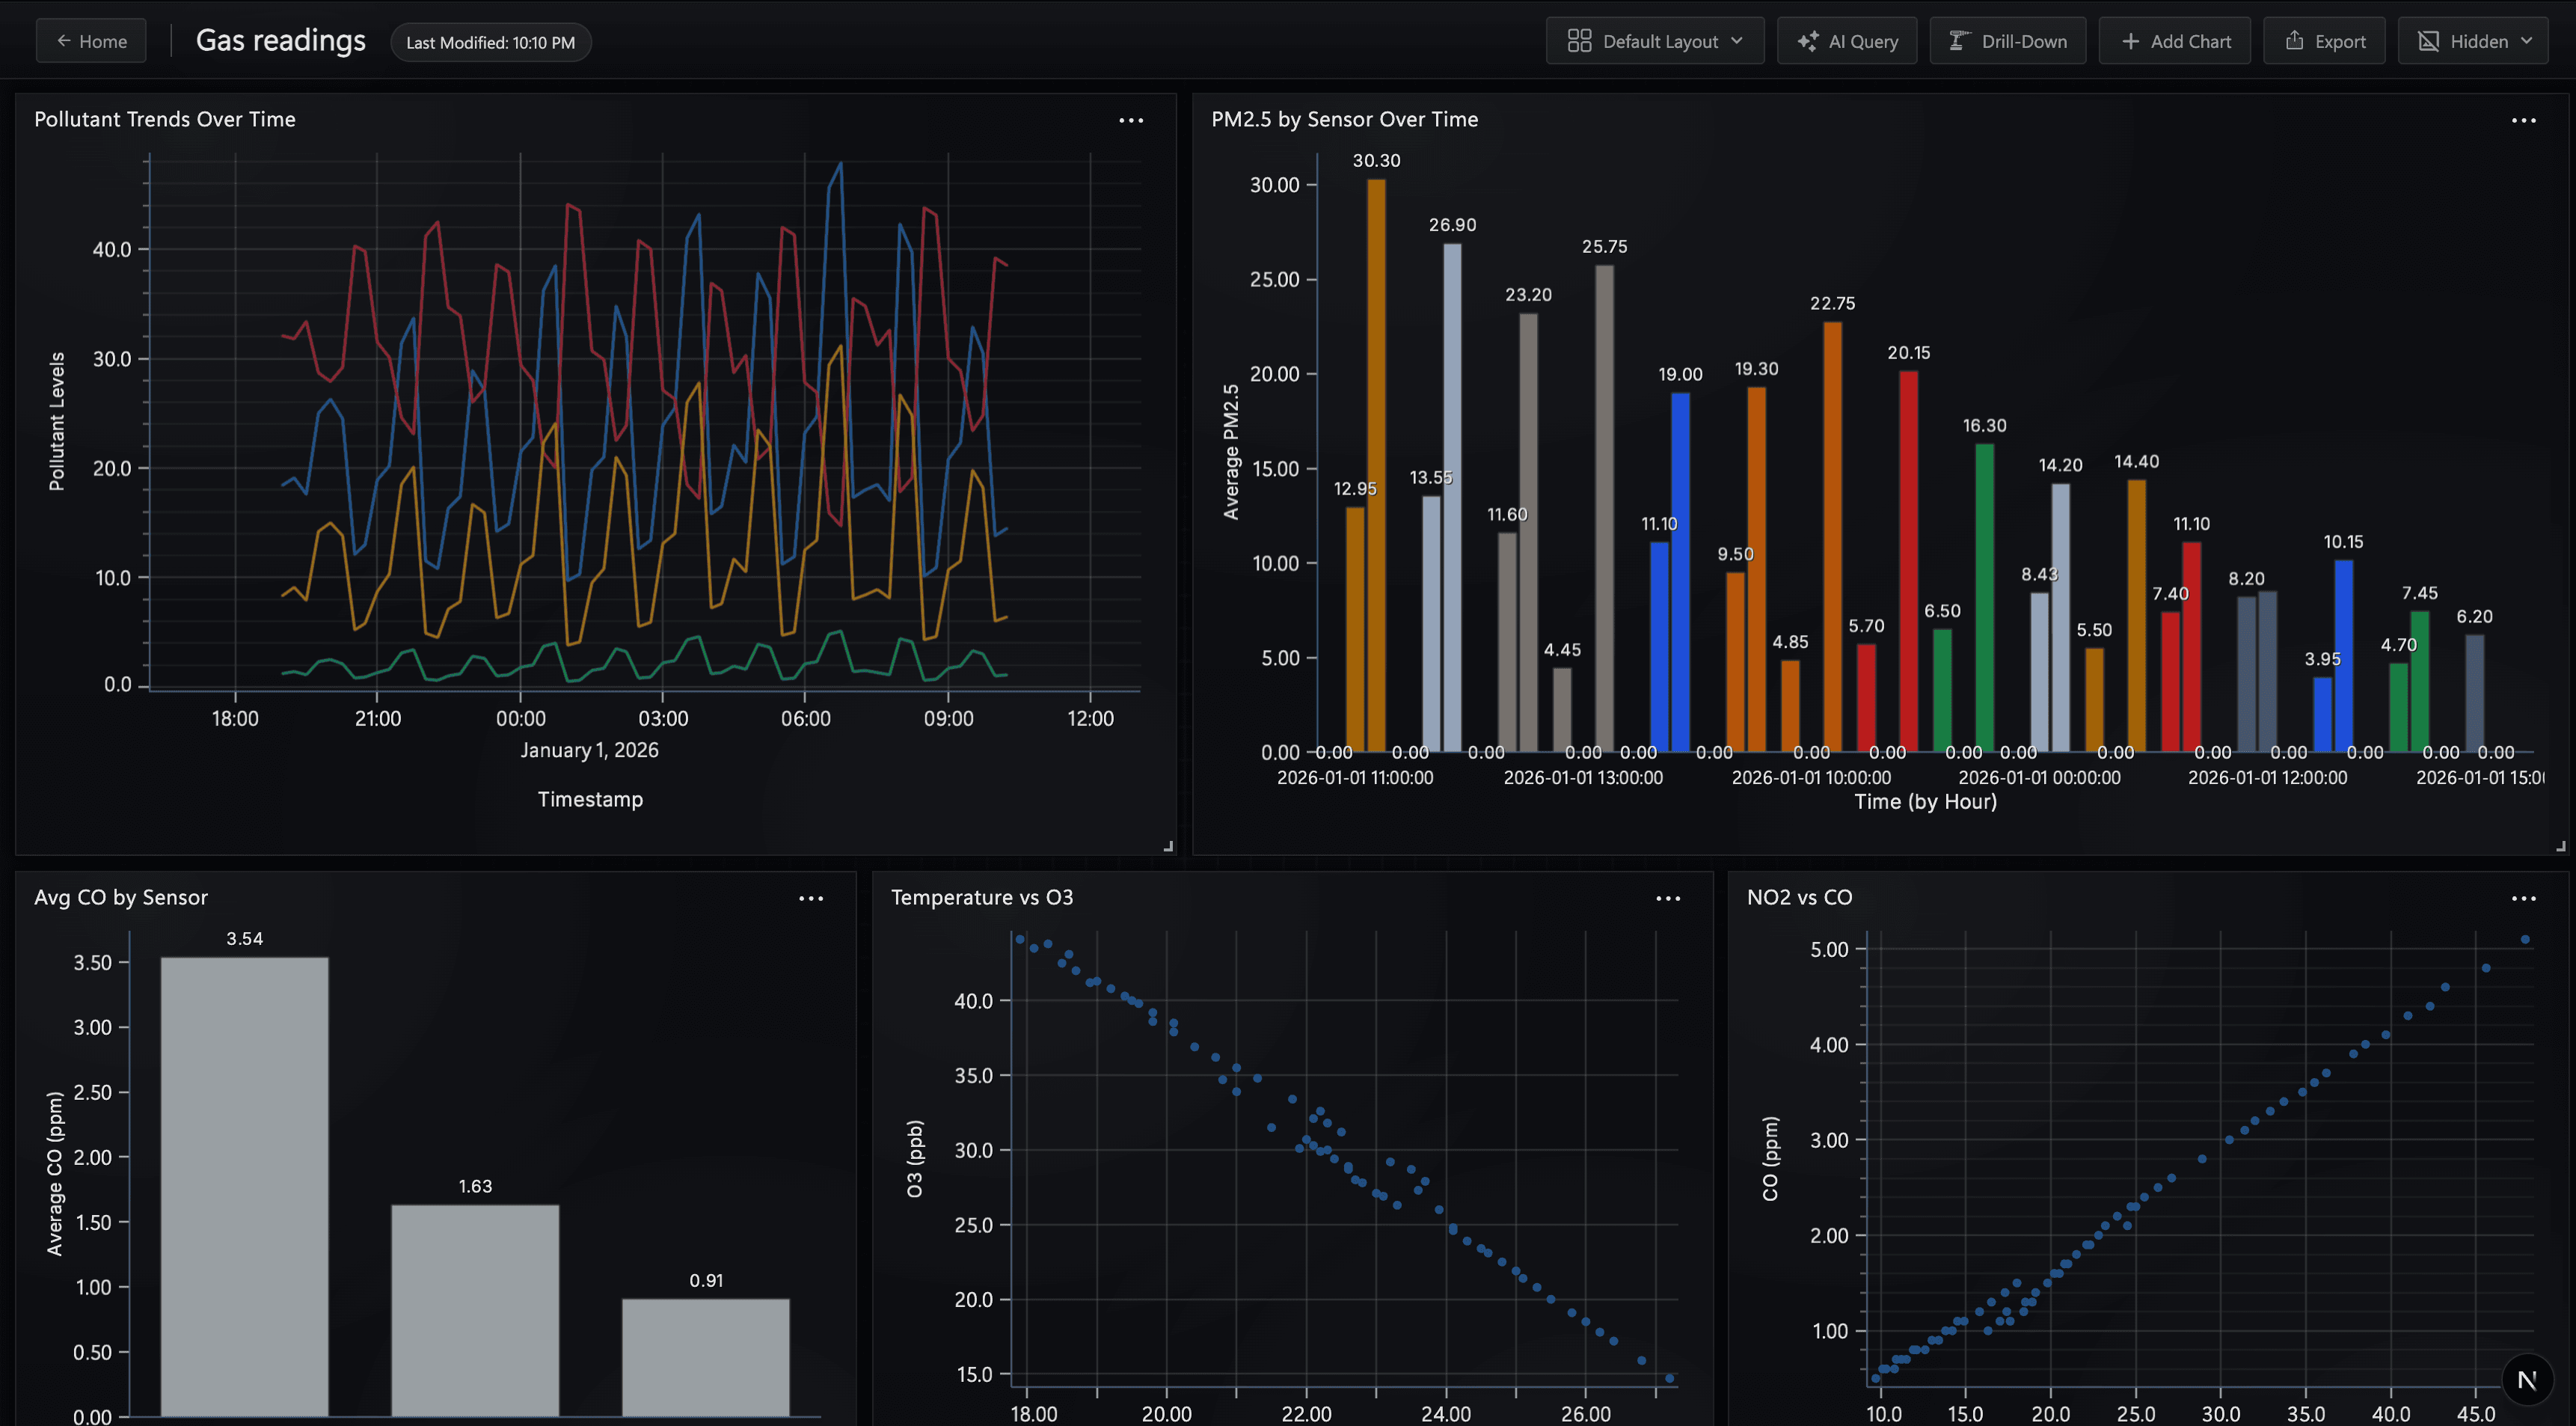
Task: Click the 26.90 PM2.5 bar
Action: pyautogui.click(x=1452, y=497)
